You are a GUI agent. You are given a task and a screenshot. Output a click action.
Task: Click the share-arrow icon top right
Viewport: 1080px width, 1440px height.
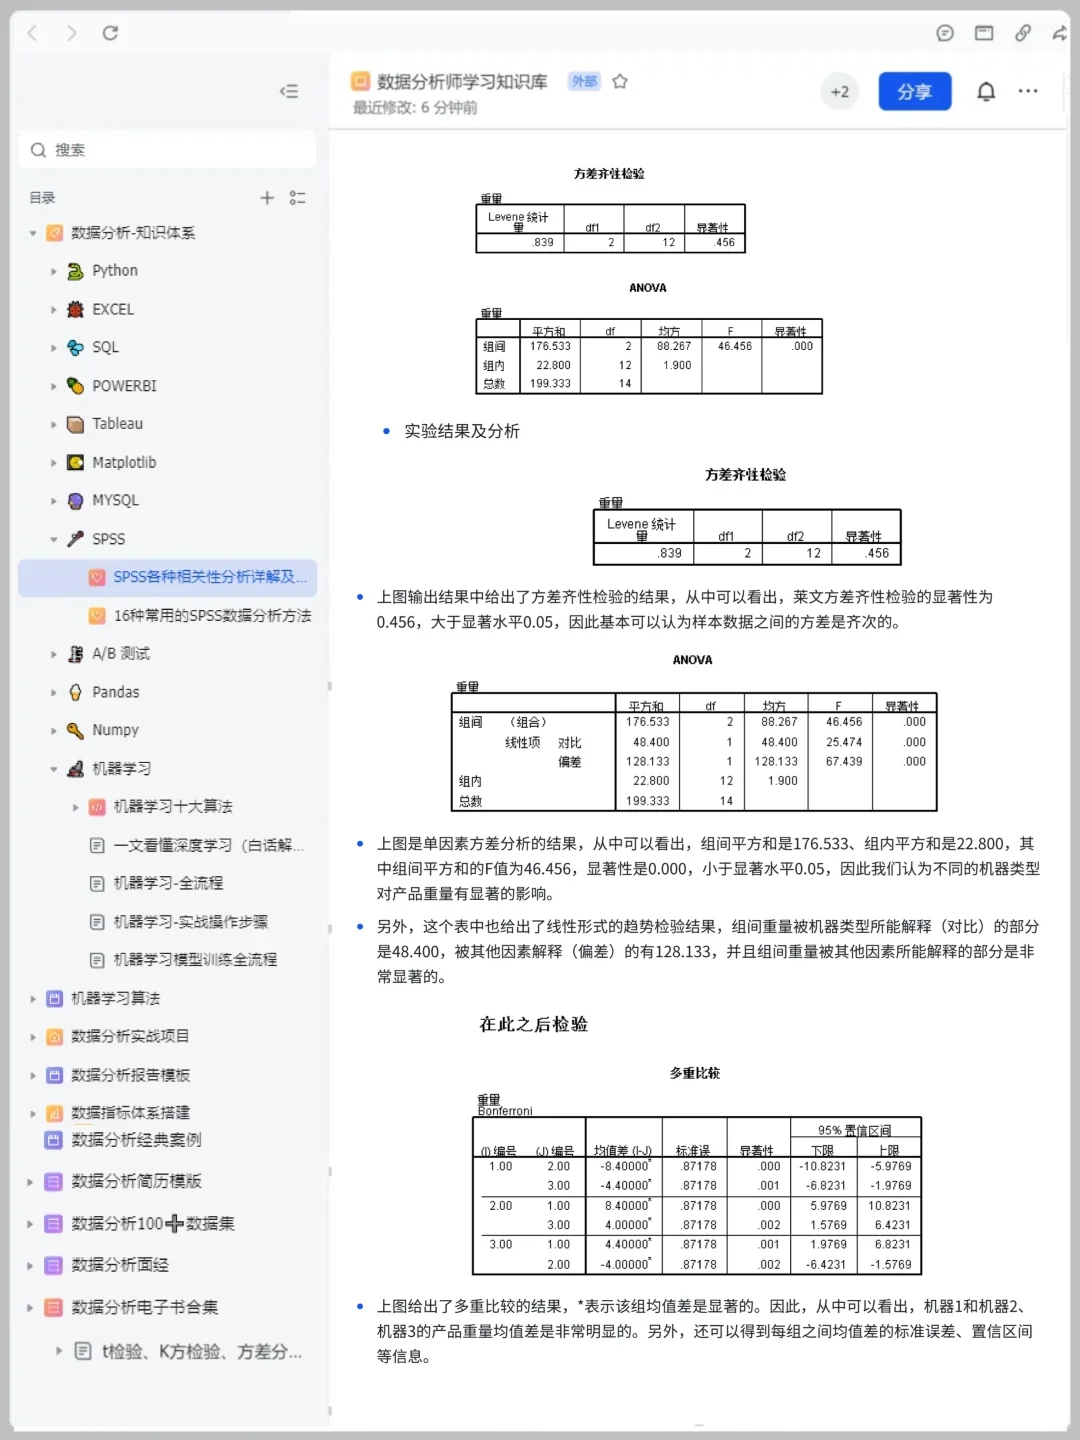point(1058,33)
